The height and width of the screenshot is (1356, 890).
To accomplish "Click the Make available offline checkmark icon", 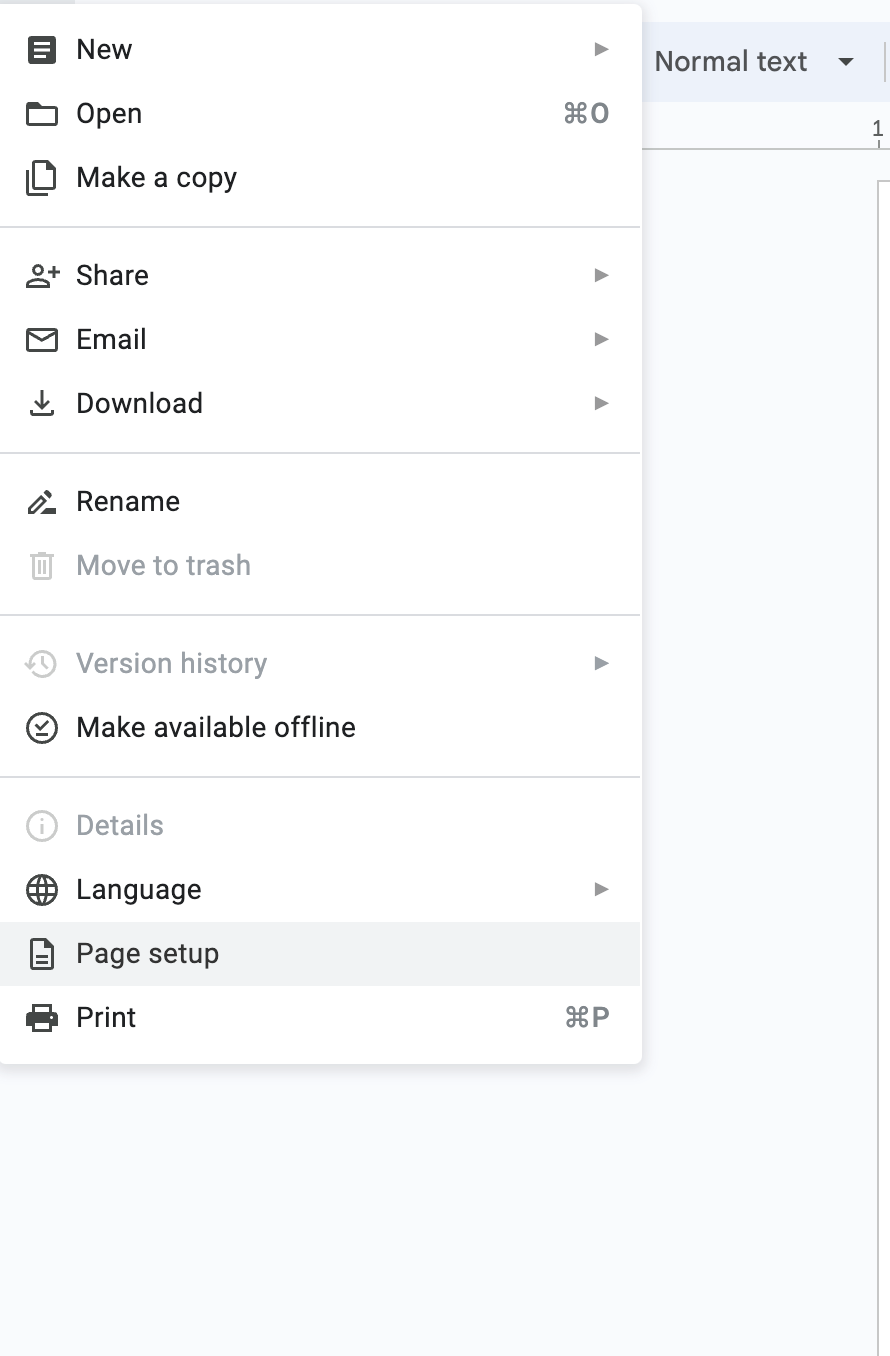I will 41,728.
